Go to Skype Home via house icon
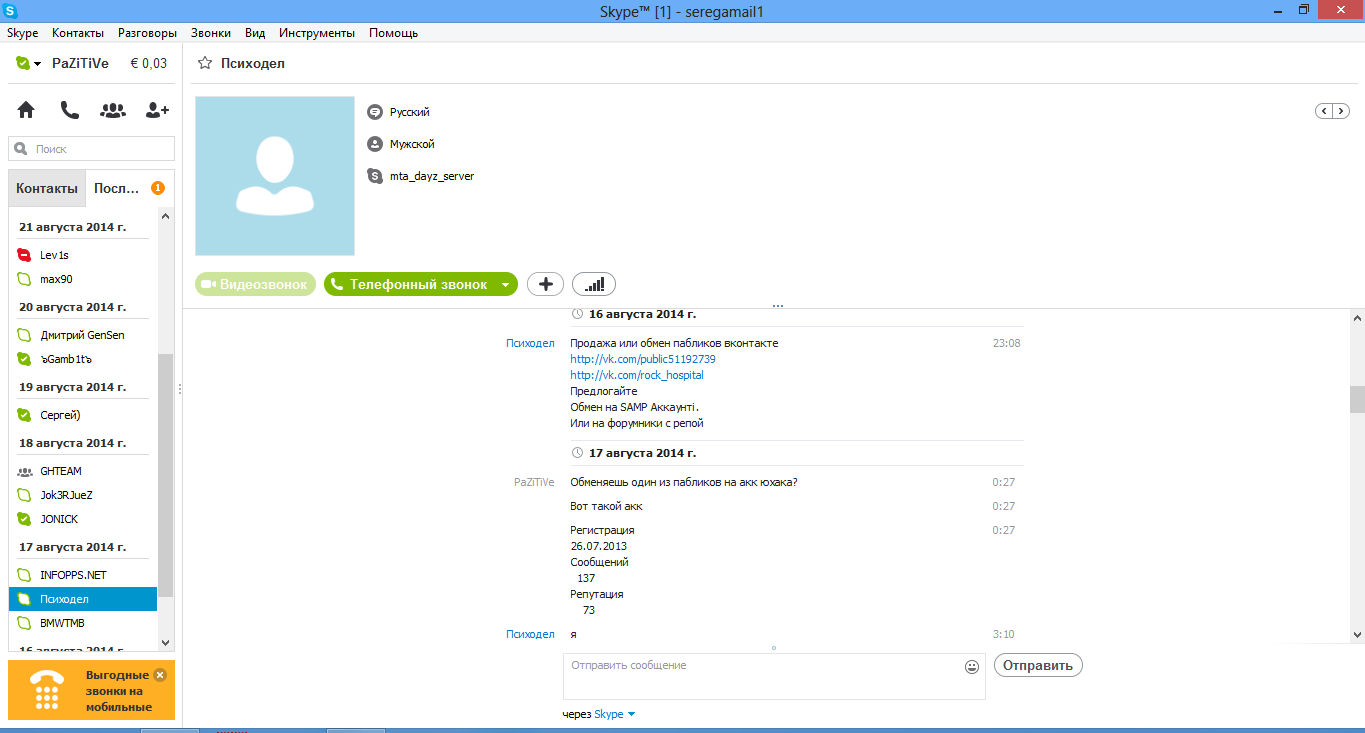The height and width of the screenshot is (733, 1365). pyautogui.click(x=26, y=110)
